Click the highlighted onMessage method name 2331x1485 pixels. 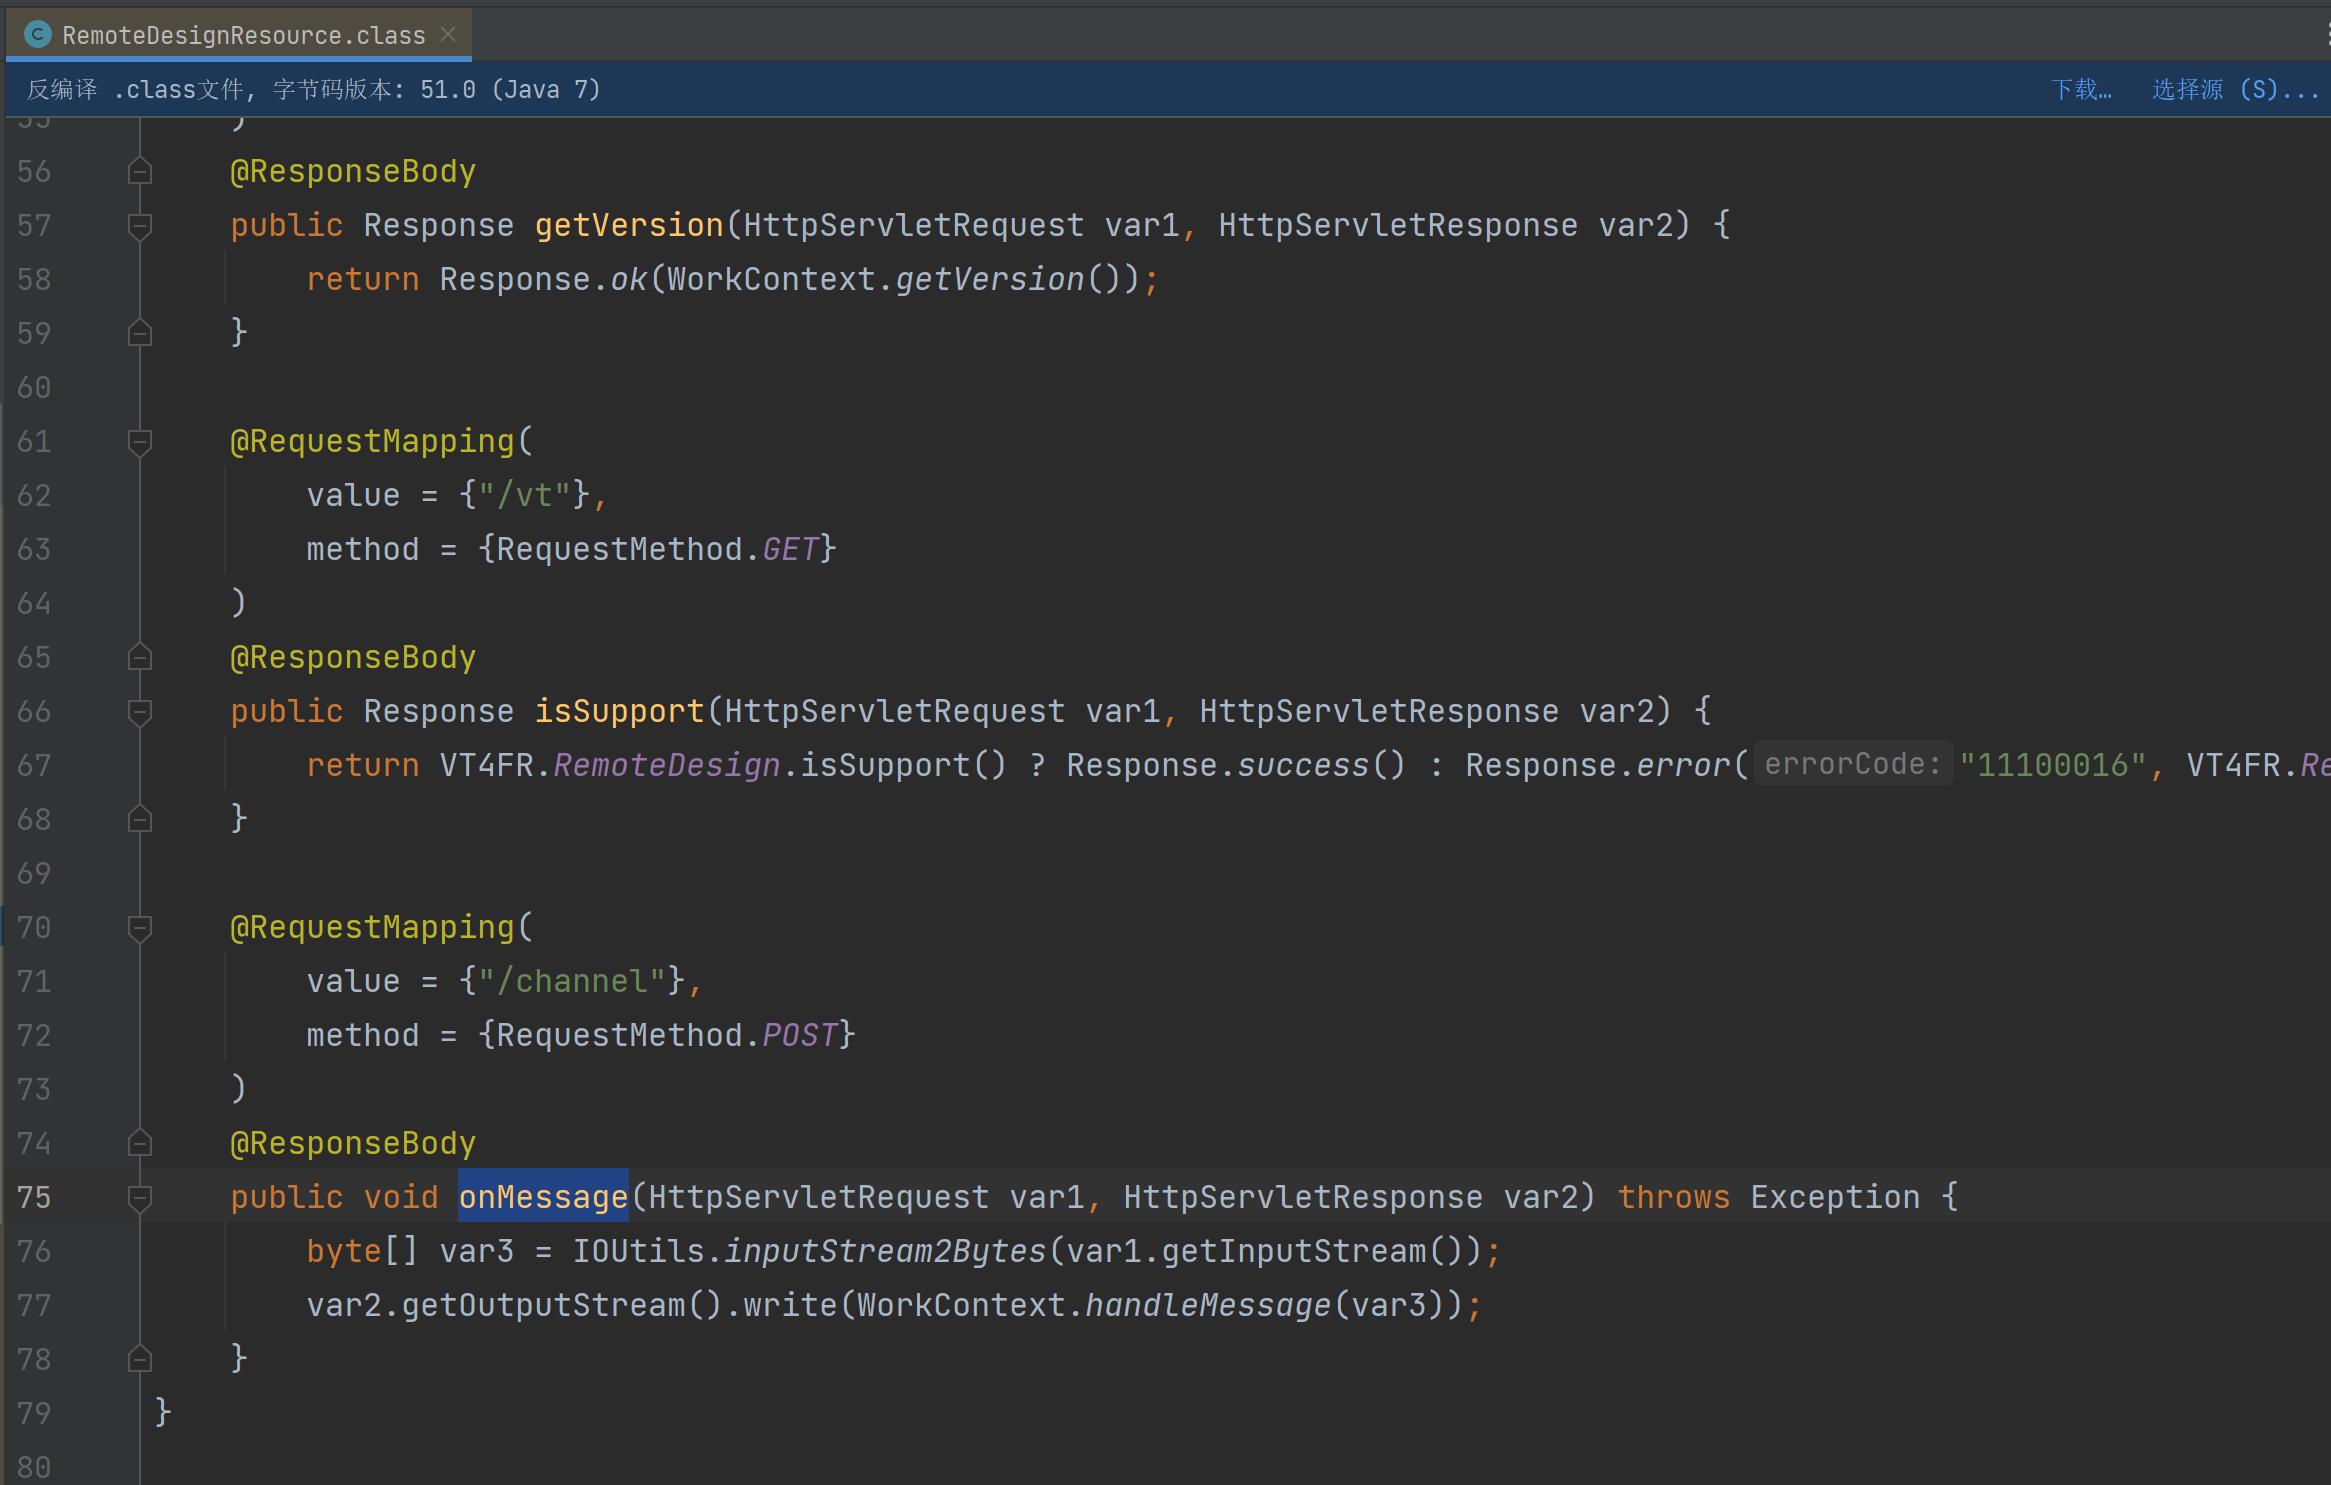click(543, 1197)
